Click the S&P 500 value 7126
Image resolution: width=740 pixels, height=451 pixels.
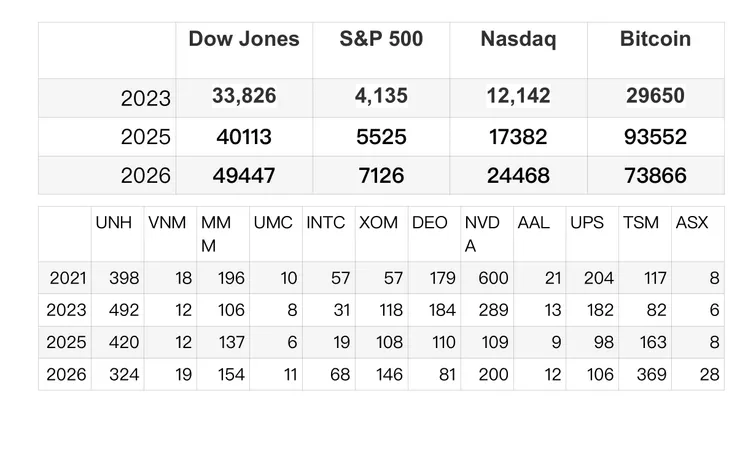381,176
